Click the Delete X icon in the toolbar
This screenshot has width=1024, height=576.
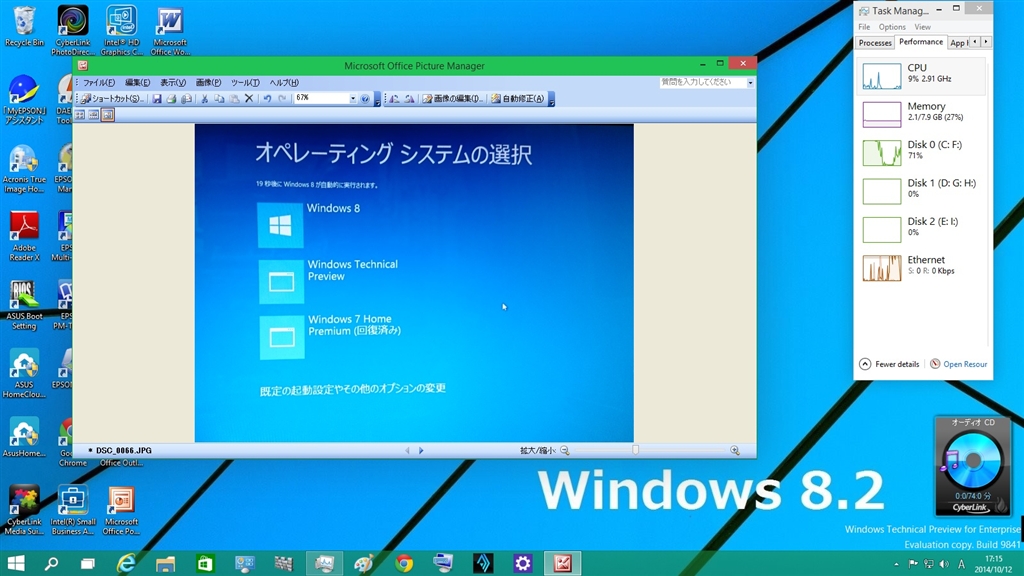(x=249, y=99)
